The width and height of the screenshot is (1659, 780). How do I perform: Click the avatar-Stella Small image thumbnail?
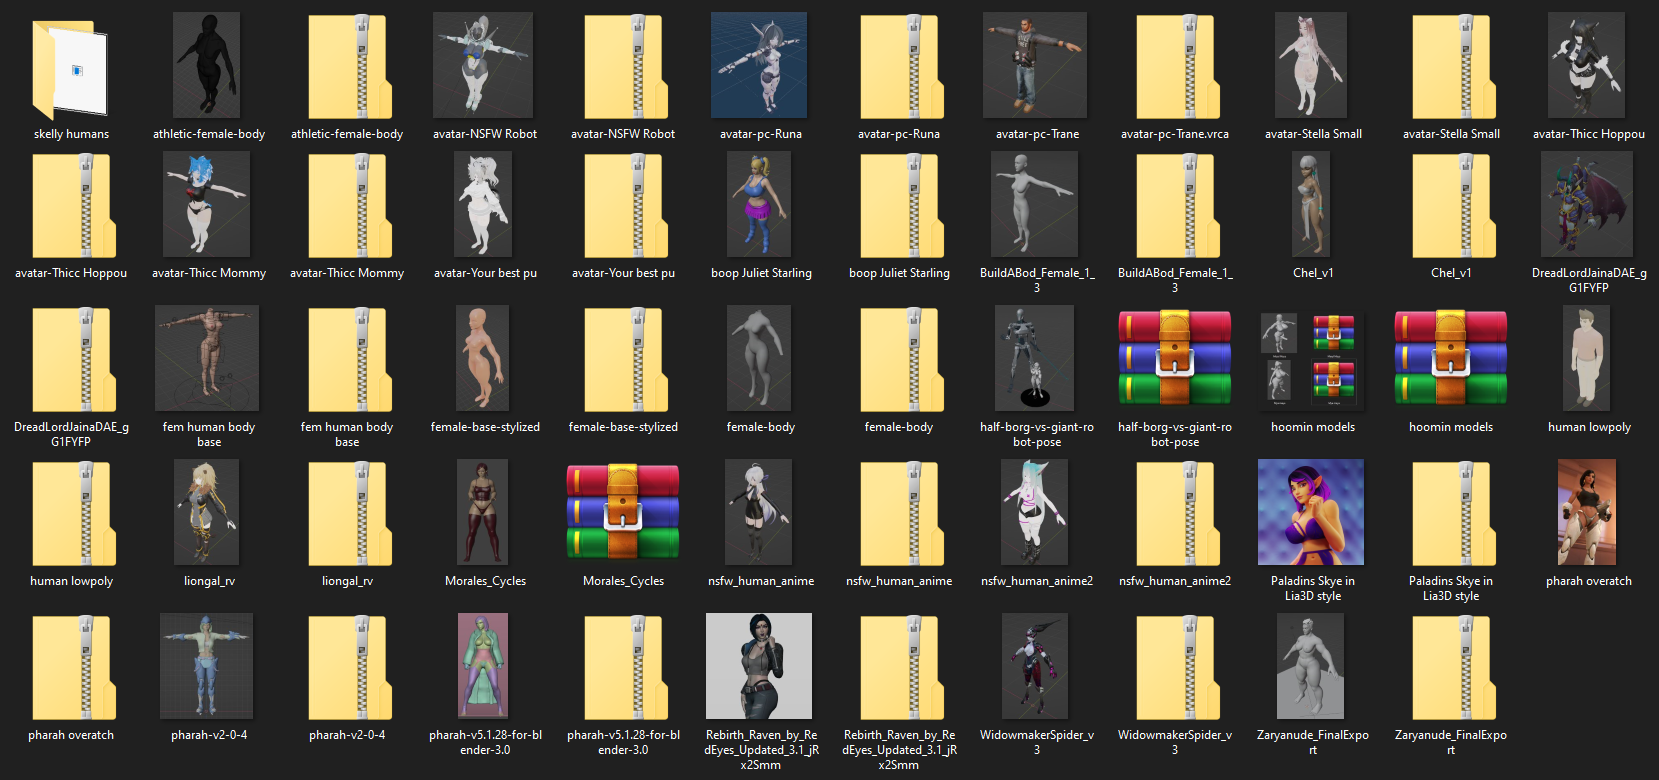point(1311,65)
